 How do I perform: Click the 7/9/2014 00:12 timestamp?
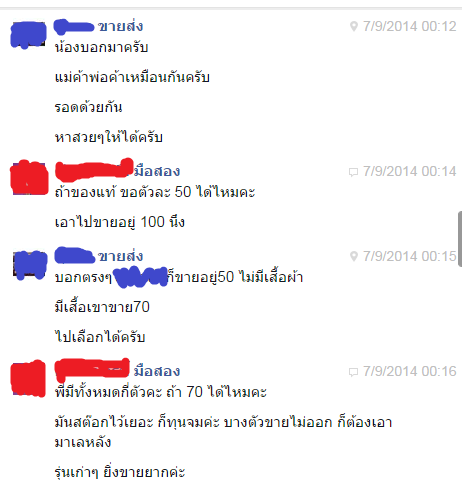click(410, 26)
